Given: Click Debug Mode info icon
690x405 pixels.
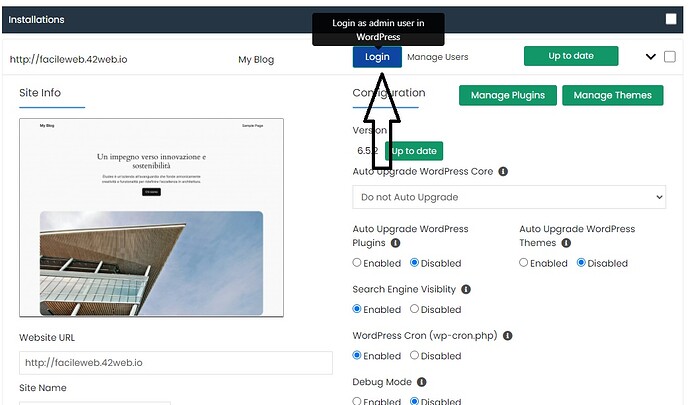Looking at the screenshot, I should pos(422,382).
